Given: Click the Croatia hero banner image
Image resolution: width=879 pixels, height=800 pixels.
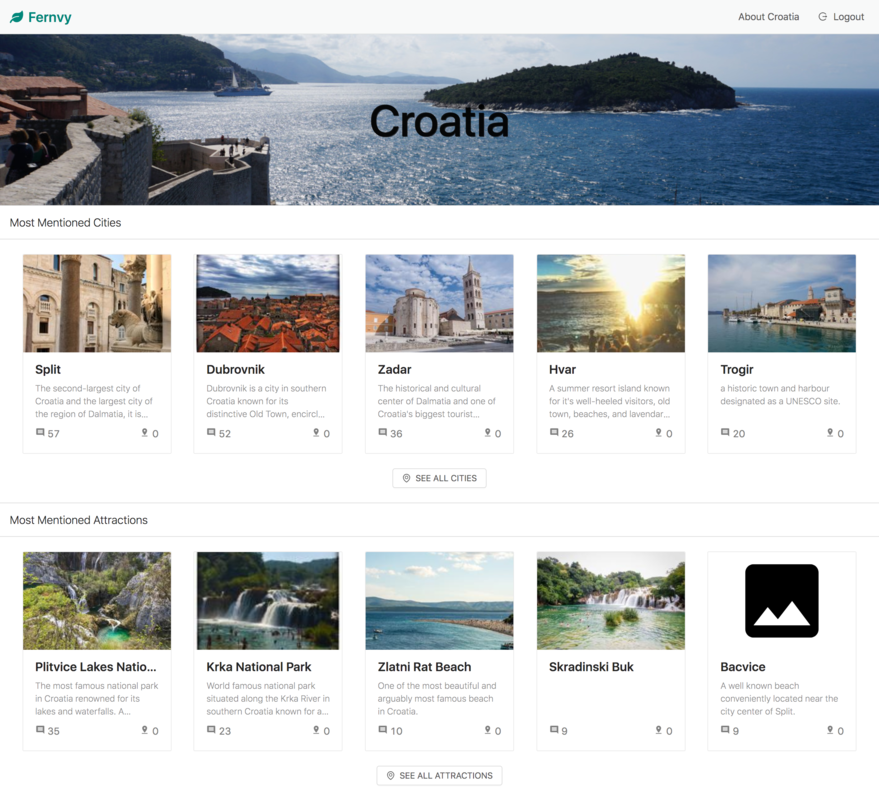Looking at the screenshot, I should (439, 120).
